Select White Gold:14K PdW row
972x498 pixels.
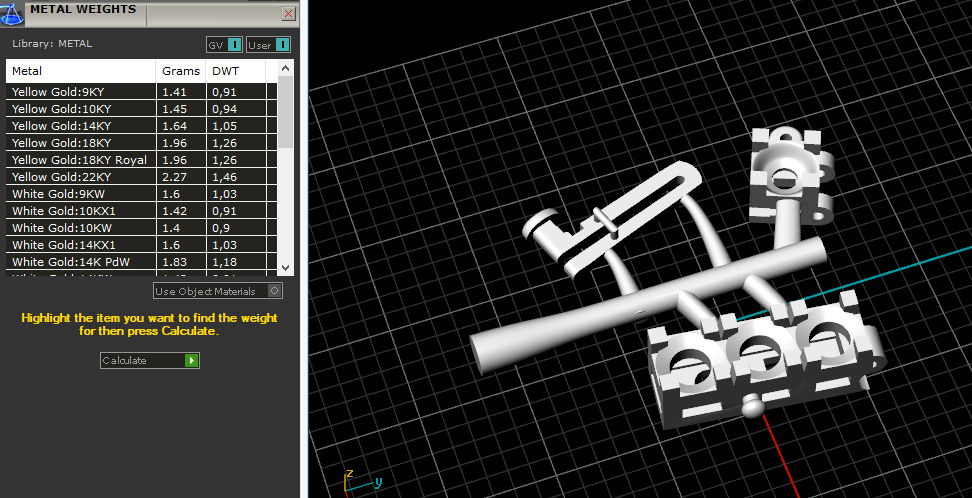point(141,262)
